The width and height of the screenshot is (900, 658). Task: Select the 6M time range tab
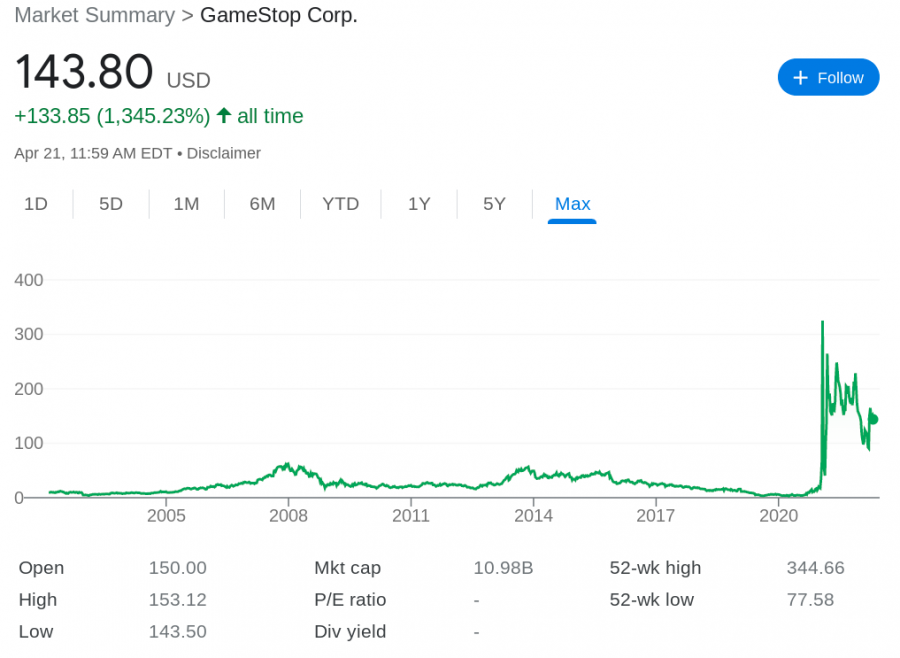(x=262, y=204)
